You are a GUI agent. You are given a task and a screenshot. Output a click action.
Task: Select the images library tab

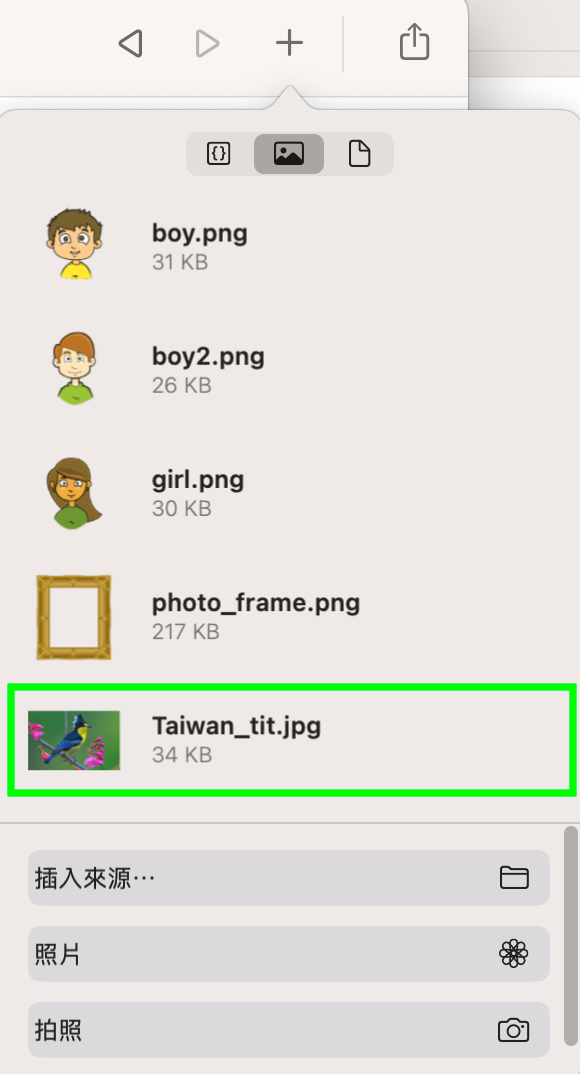point(289,153)
